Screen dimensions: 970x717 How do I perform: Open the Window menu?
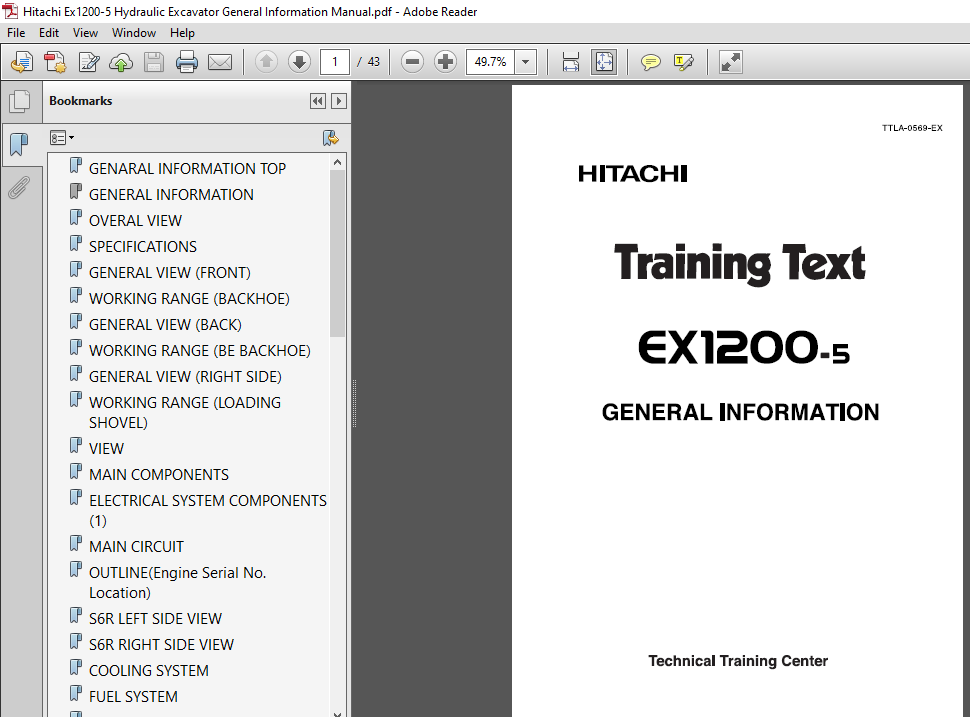tap(134, 33)
